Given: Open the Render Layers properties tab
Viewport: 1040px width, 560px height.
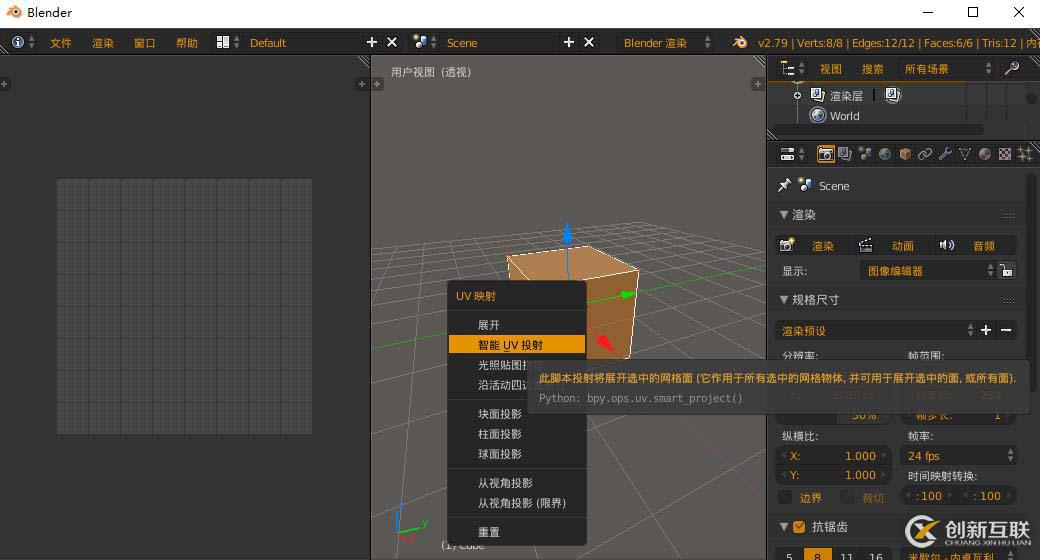Looking at the screenshot, I should click(x=845, y=154).
